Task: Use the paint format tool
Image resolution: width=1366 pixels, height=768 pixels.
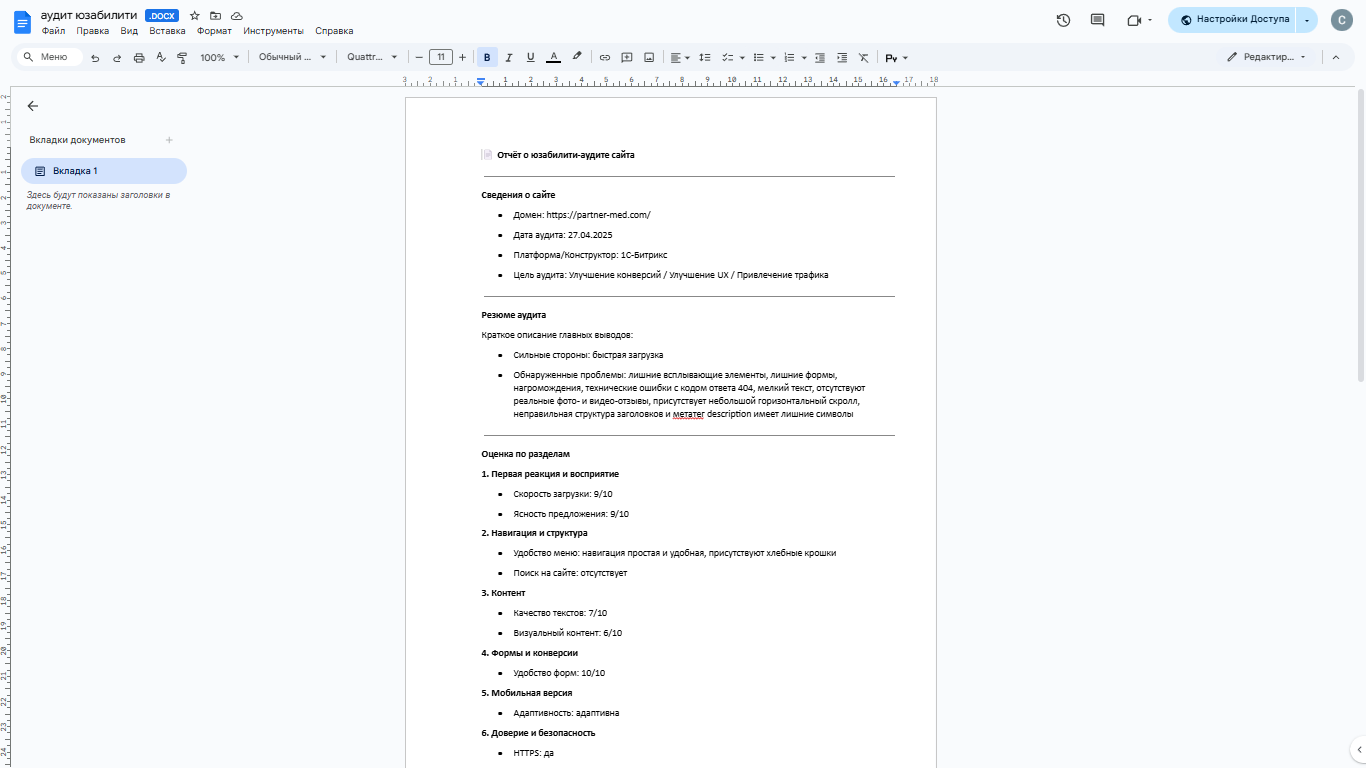Action: click(181, 57)
